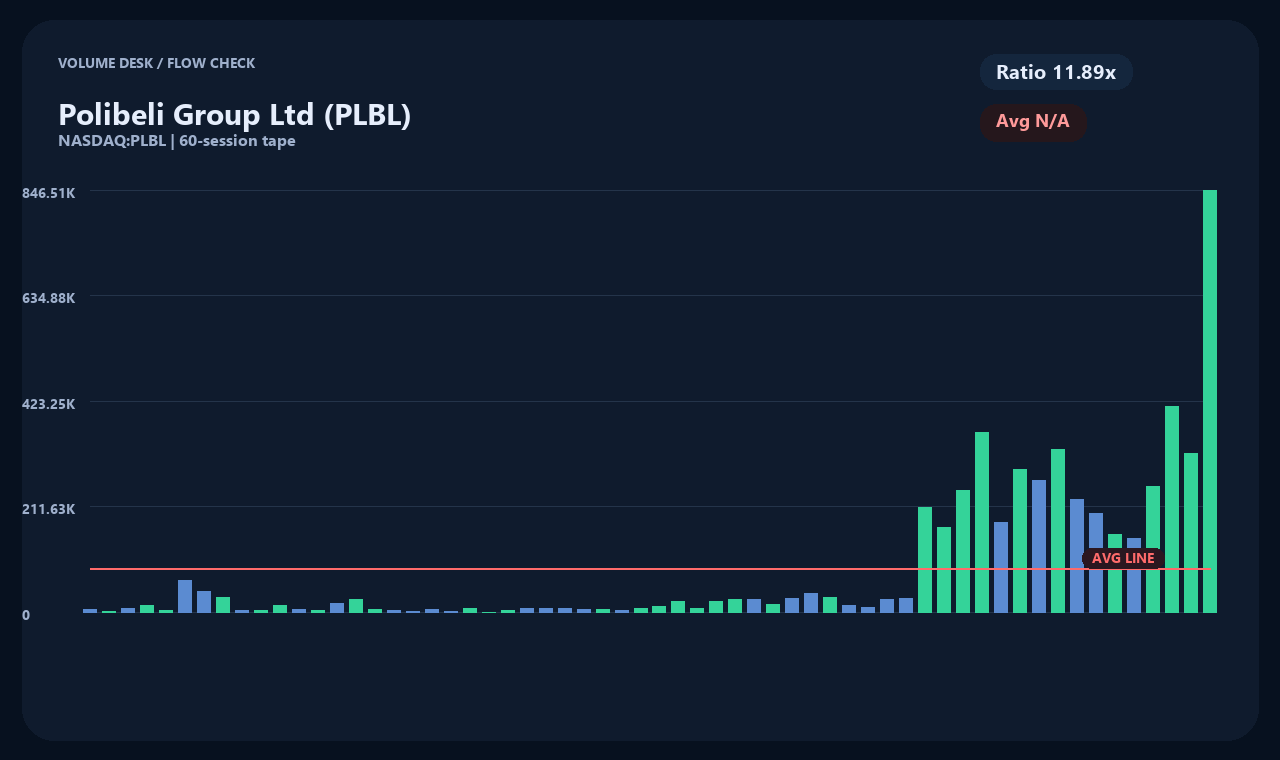The height and width of the screenshot is (760, 1280).
Task: Click the 423.25K axis label
Action: 49,404
